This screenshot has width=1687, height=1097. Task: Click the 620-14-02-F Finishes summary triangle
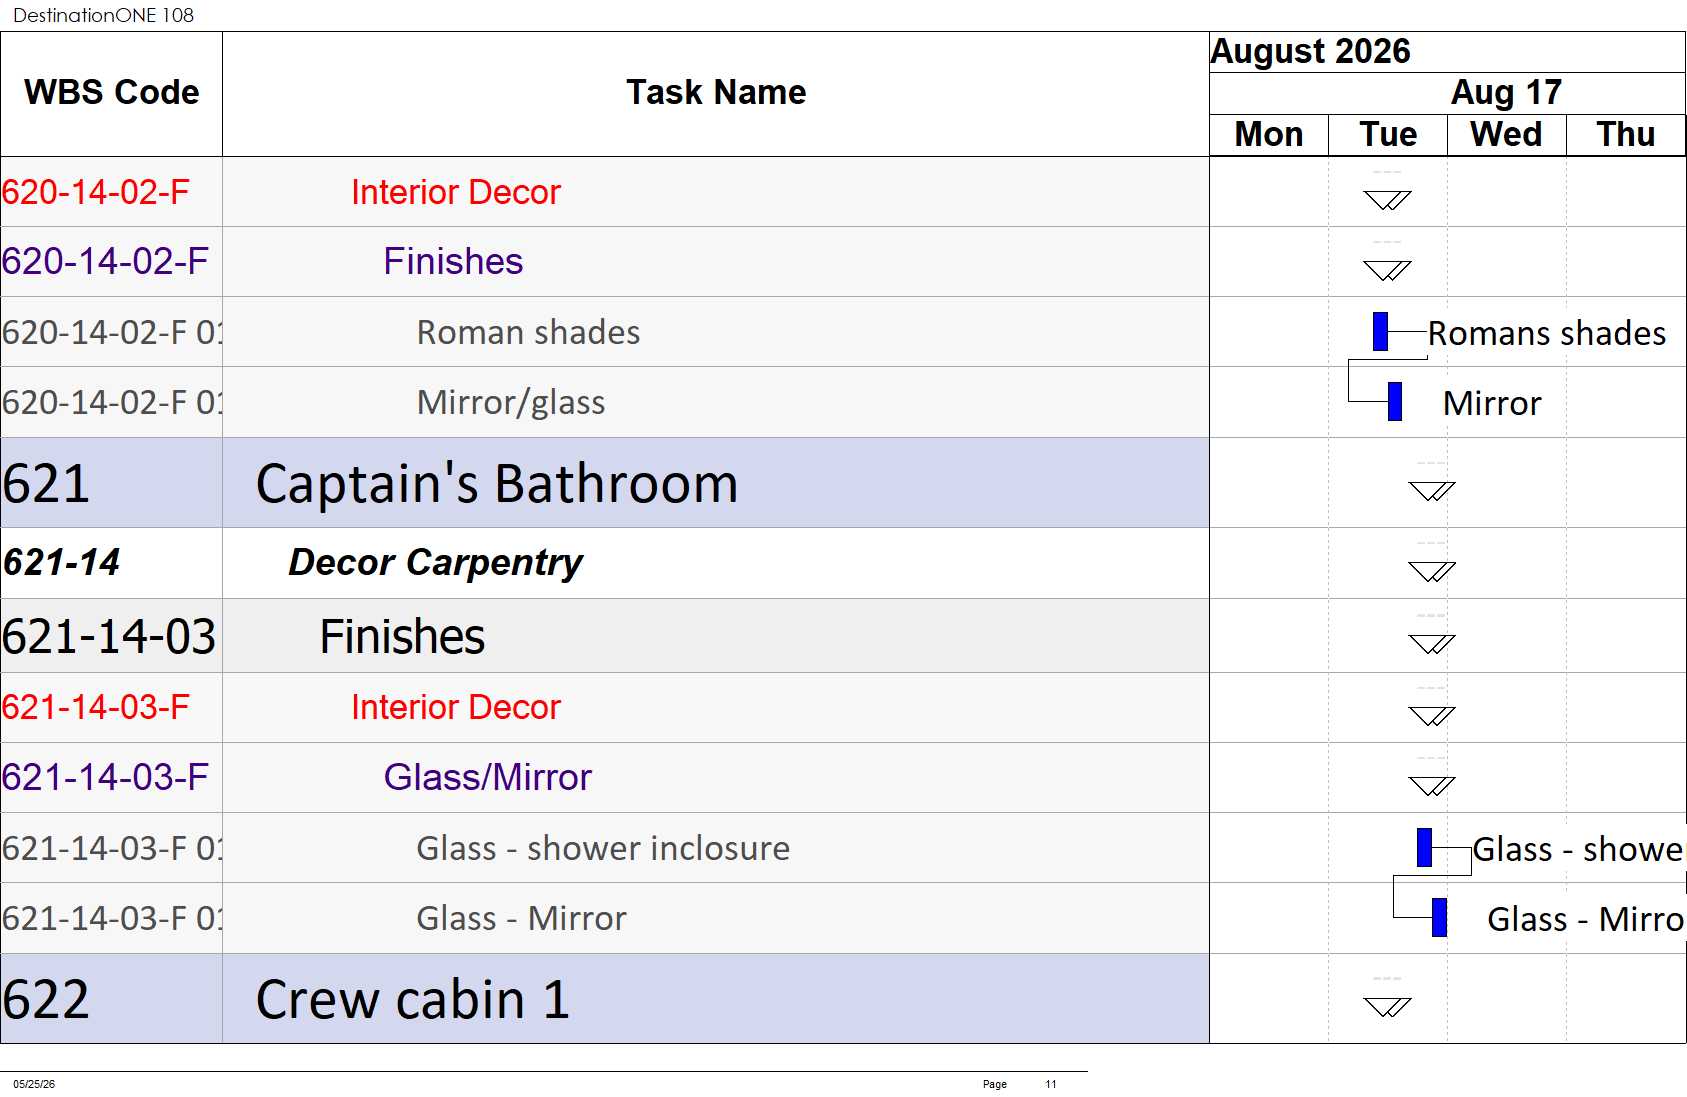point(1387,270)
